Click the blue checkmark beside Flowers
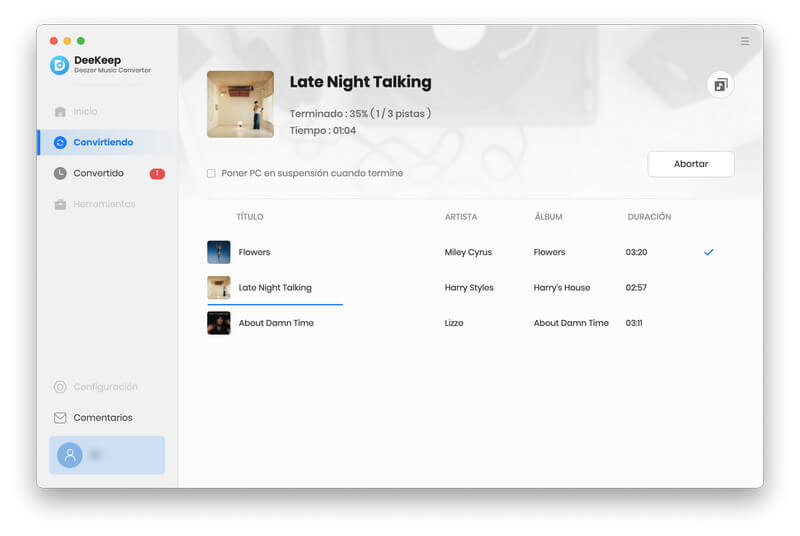 tap(708, 252)
